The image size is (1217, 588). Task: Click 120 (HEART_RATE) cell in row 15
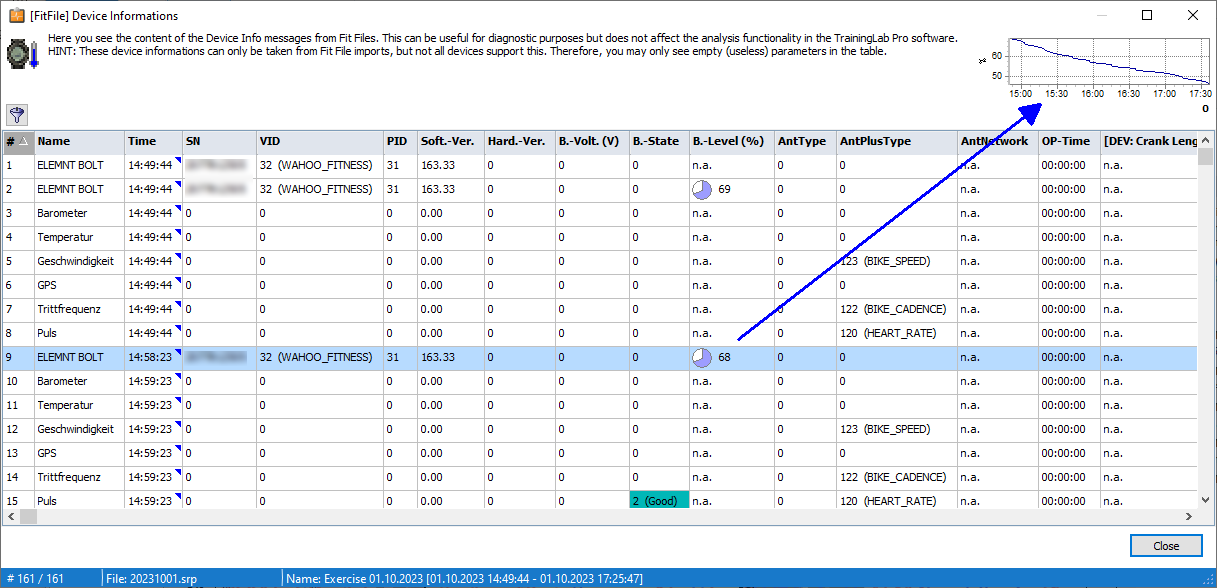coord(897,500)
